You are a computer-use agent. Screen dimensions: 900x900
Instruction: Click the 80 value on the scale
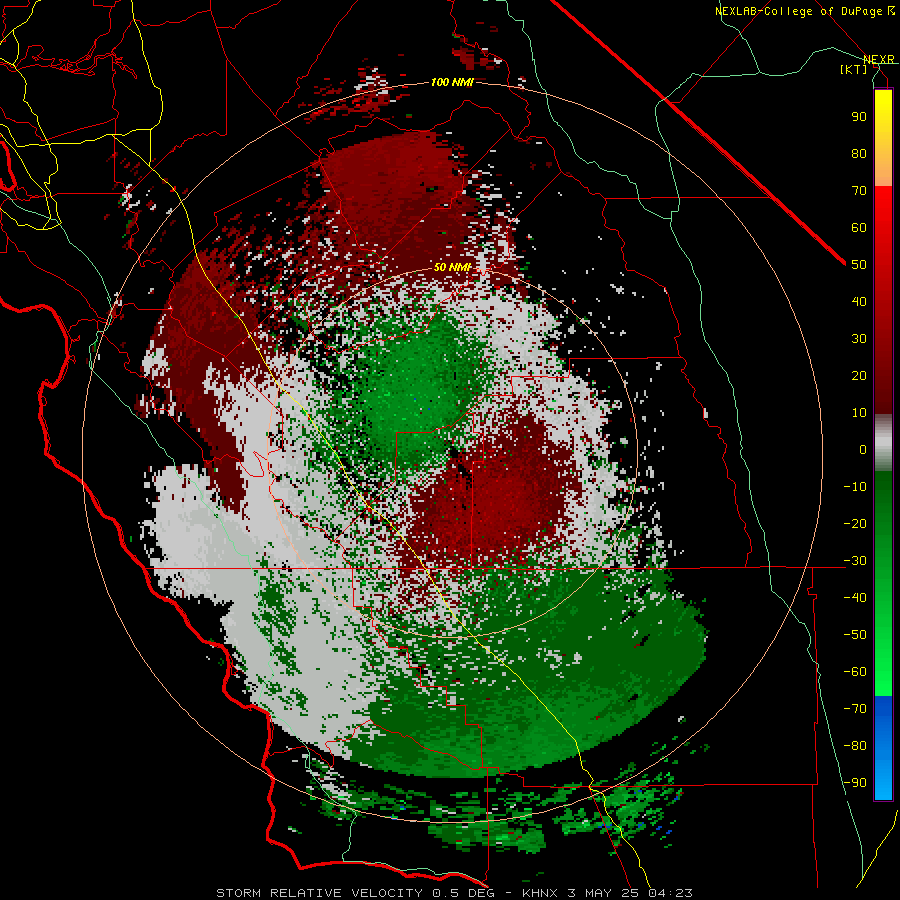point(859,153)
